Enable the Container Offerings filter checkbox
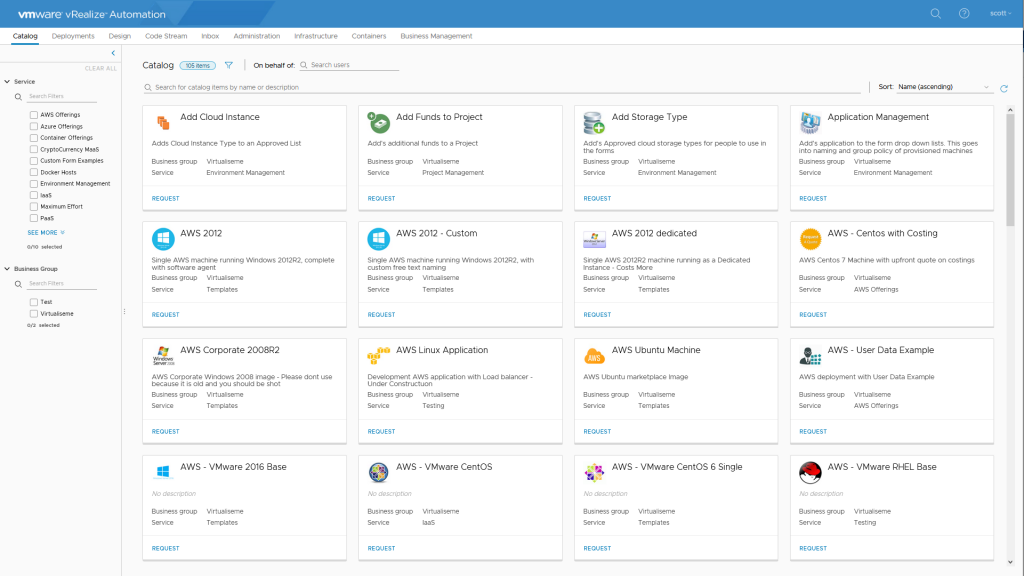This screenshot has height=576, width=1024. [x=33, y=138]
